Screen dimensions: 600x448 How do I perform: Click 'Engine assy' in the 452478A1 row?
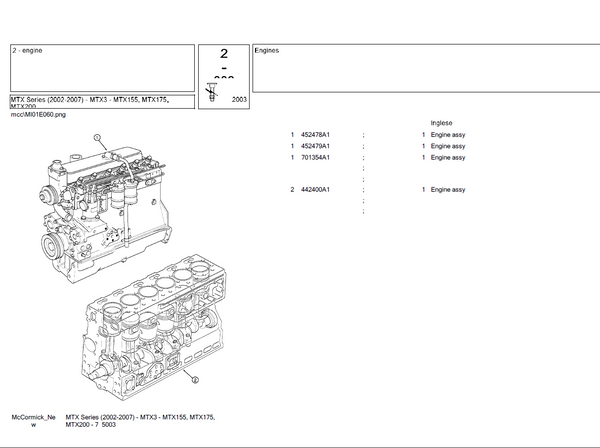coord(448,135)
